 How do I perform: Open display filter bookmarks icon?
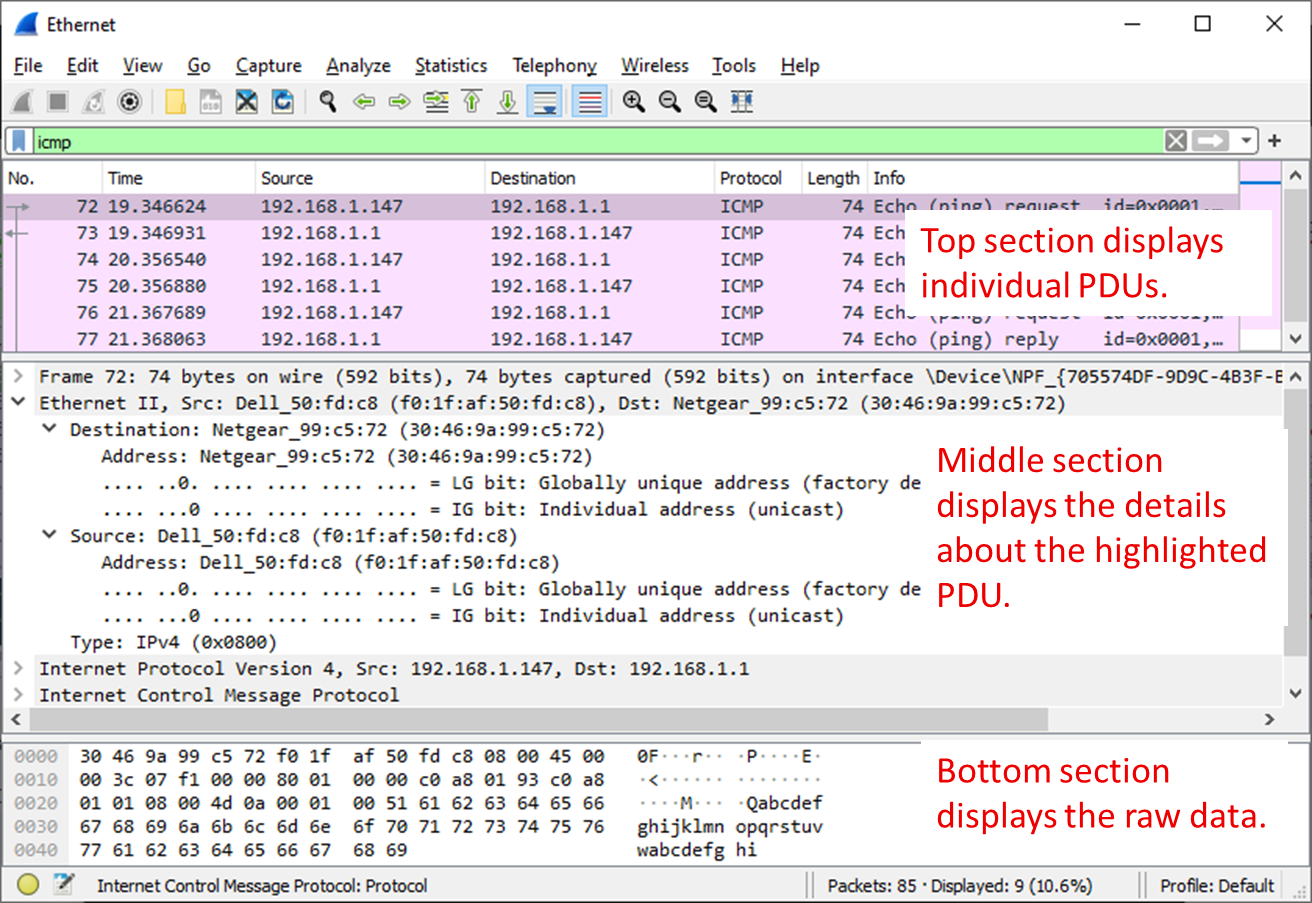pyautogui.click(x=19, y=141)
